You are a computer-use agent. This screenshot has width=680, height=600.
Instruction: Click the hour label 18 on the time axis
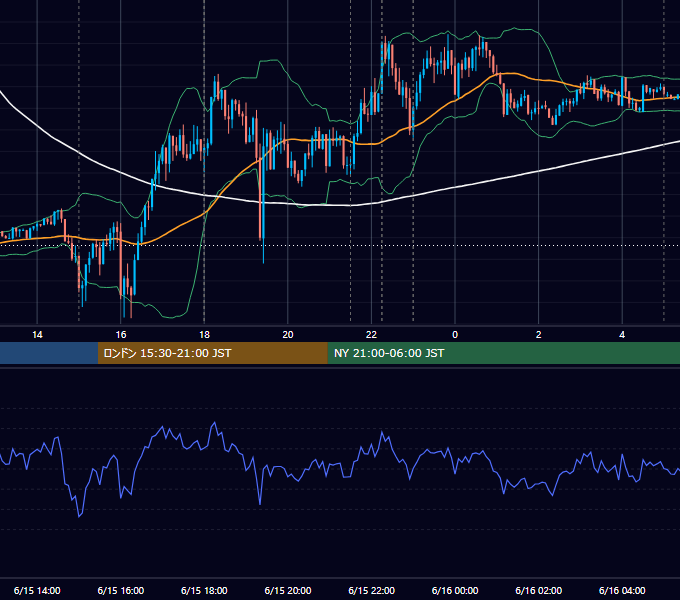click(204, 335)
